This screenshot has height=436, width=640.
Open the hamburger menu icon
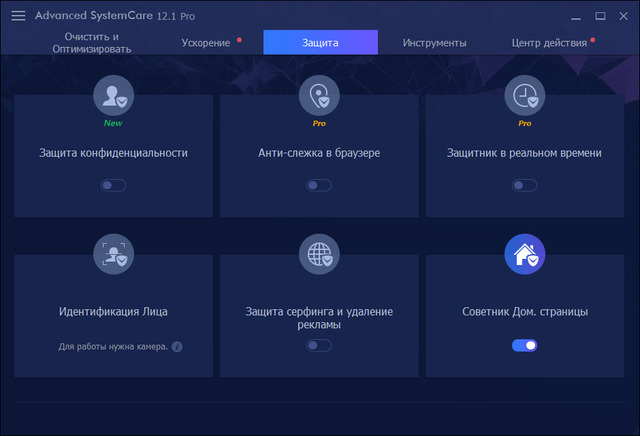(18, 16)
